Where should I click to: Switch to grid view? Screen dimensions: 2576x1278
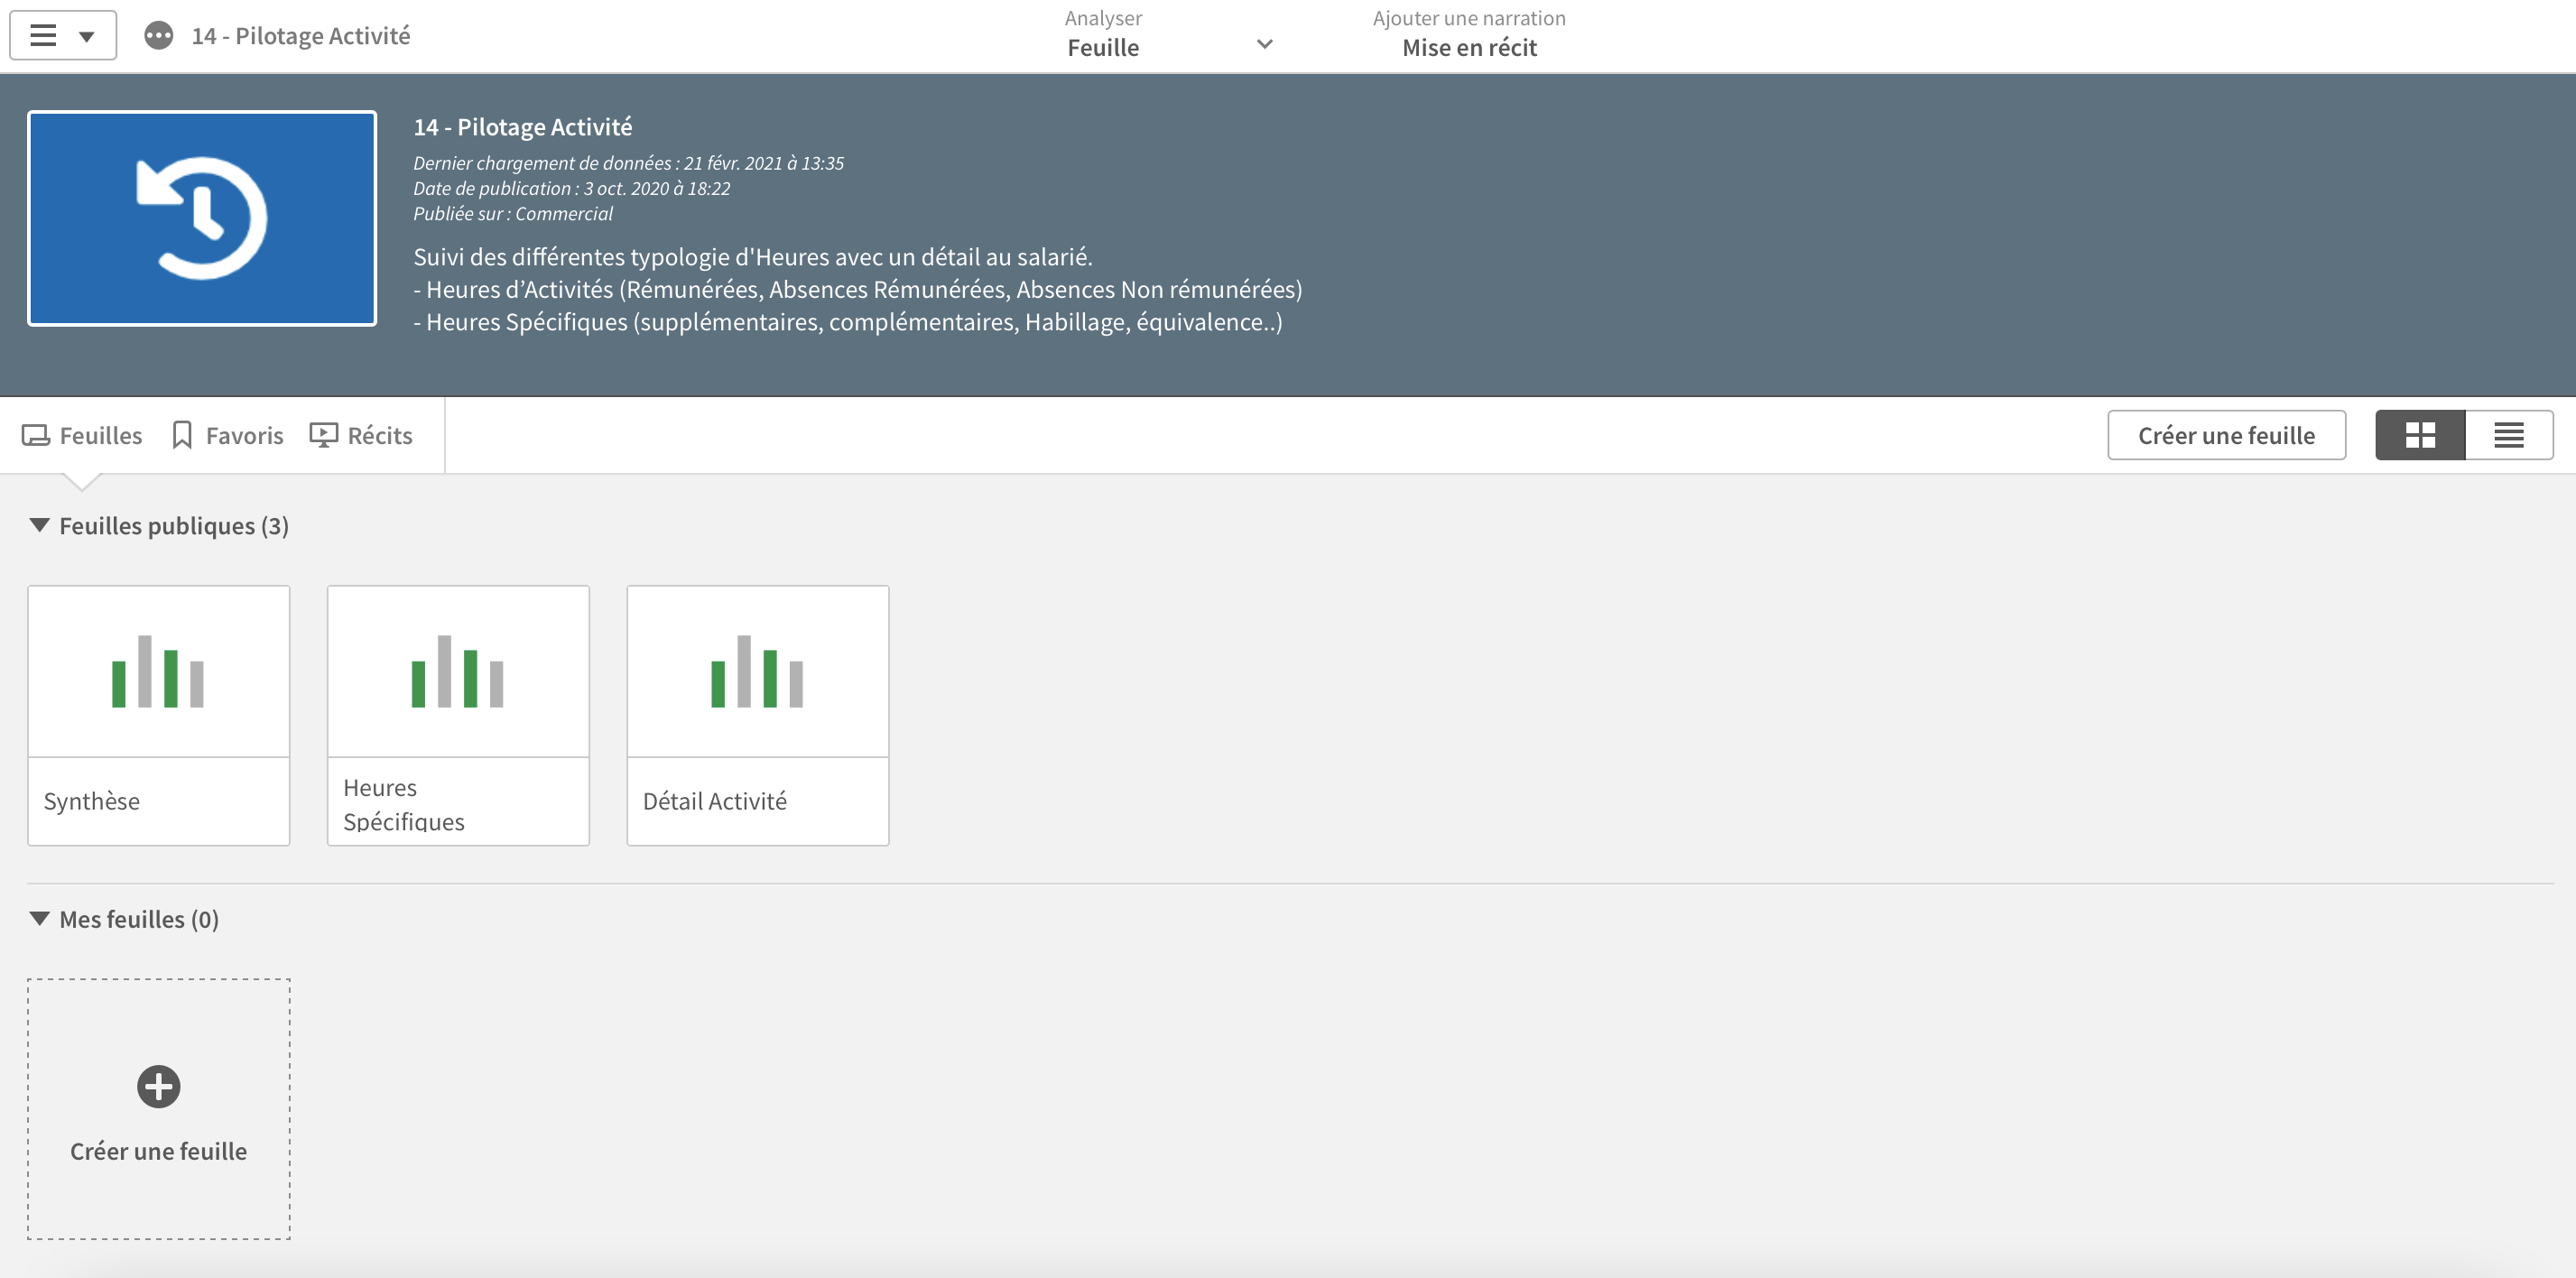click(2420, 435)
